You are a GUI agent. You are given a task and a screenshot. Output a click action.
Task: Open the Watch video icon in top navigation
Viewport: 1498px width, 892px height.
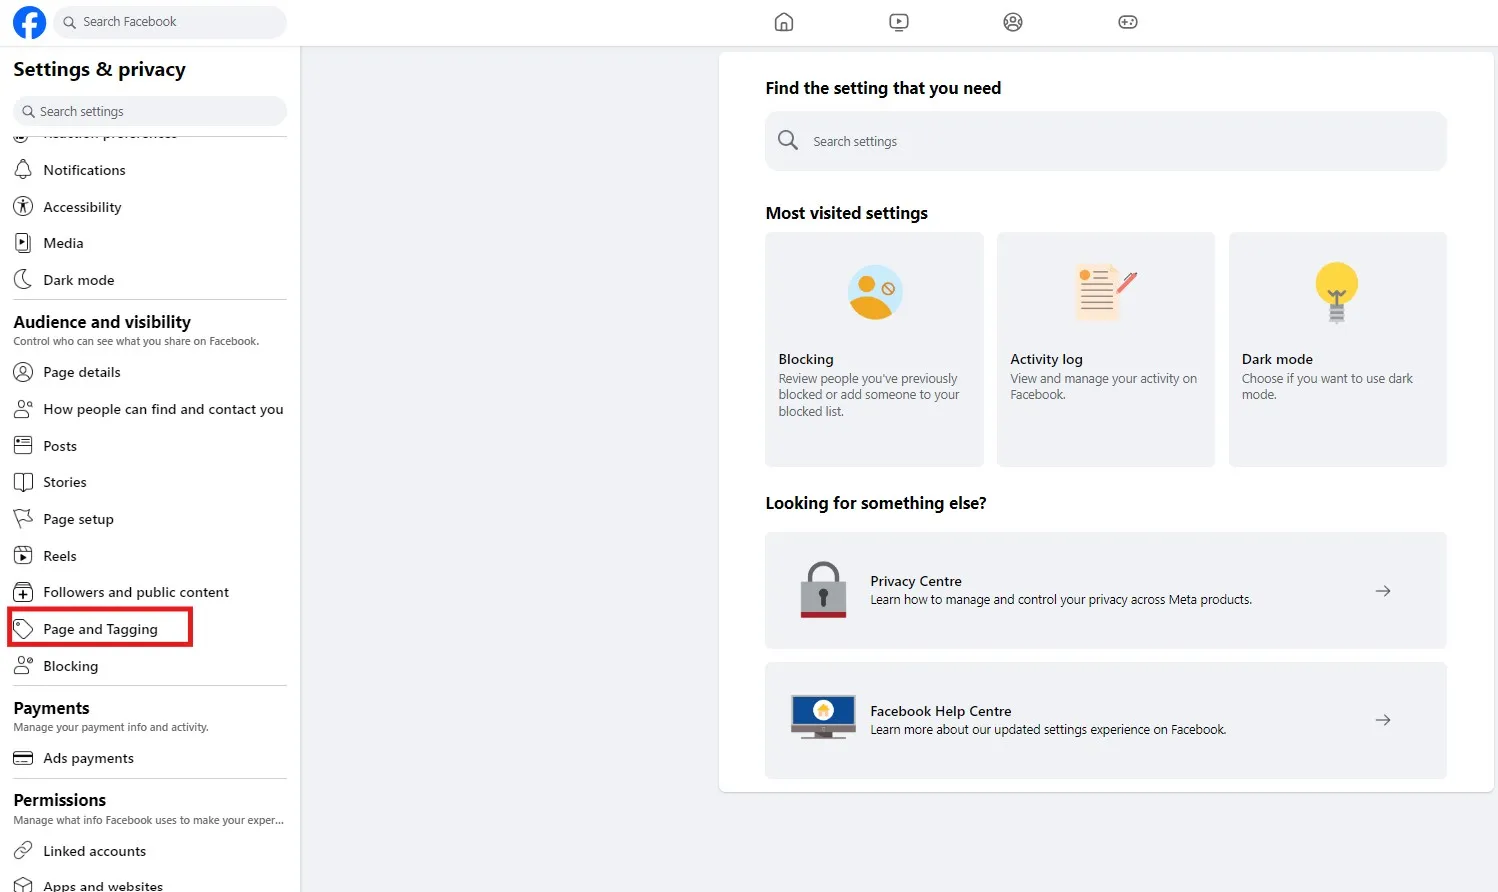tap(898, 21)
